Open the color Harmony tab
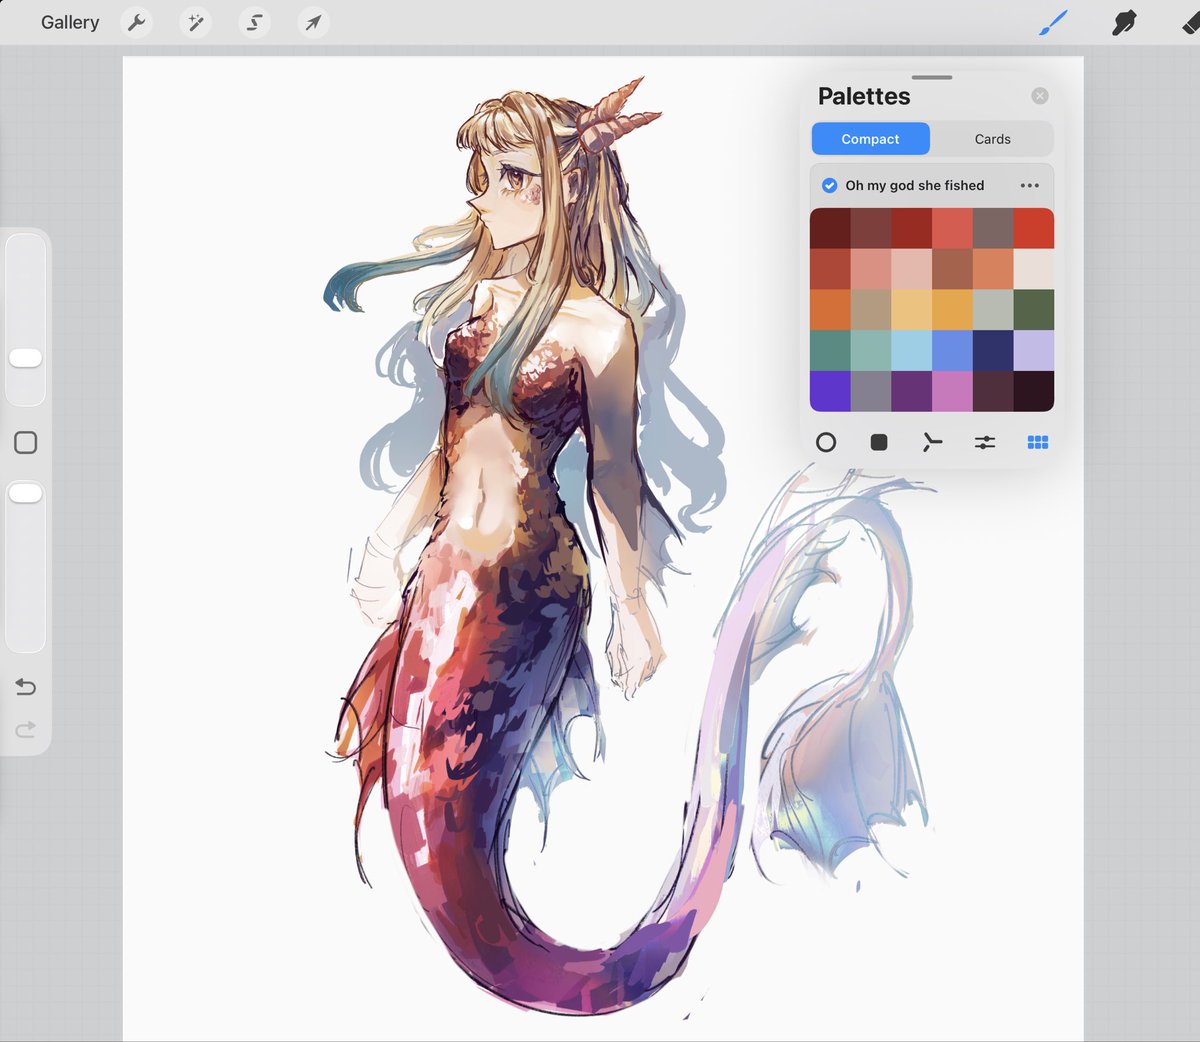The width and height of the screenshot is (1200, 1042). tap(932, 442)
